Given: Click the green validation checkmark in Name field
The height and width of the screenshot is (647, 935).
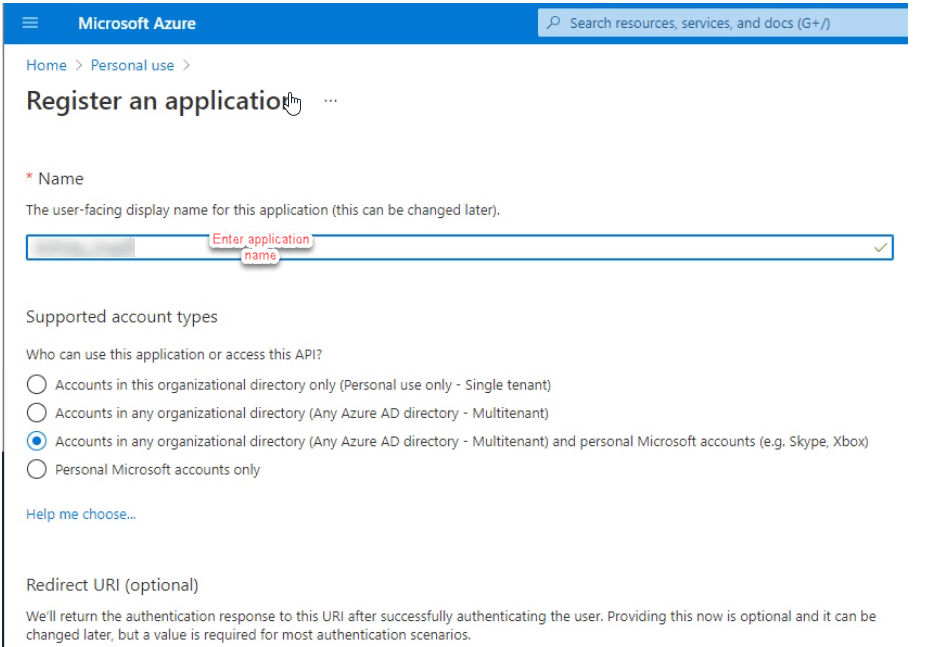Looking at the screenshot, I should (880, 247).
